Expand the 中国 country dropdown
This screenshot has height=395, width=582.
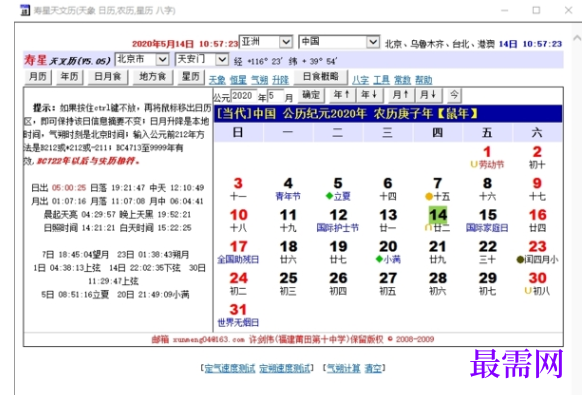coord(373,42)
